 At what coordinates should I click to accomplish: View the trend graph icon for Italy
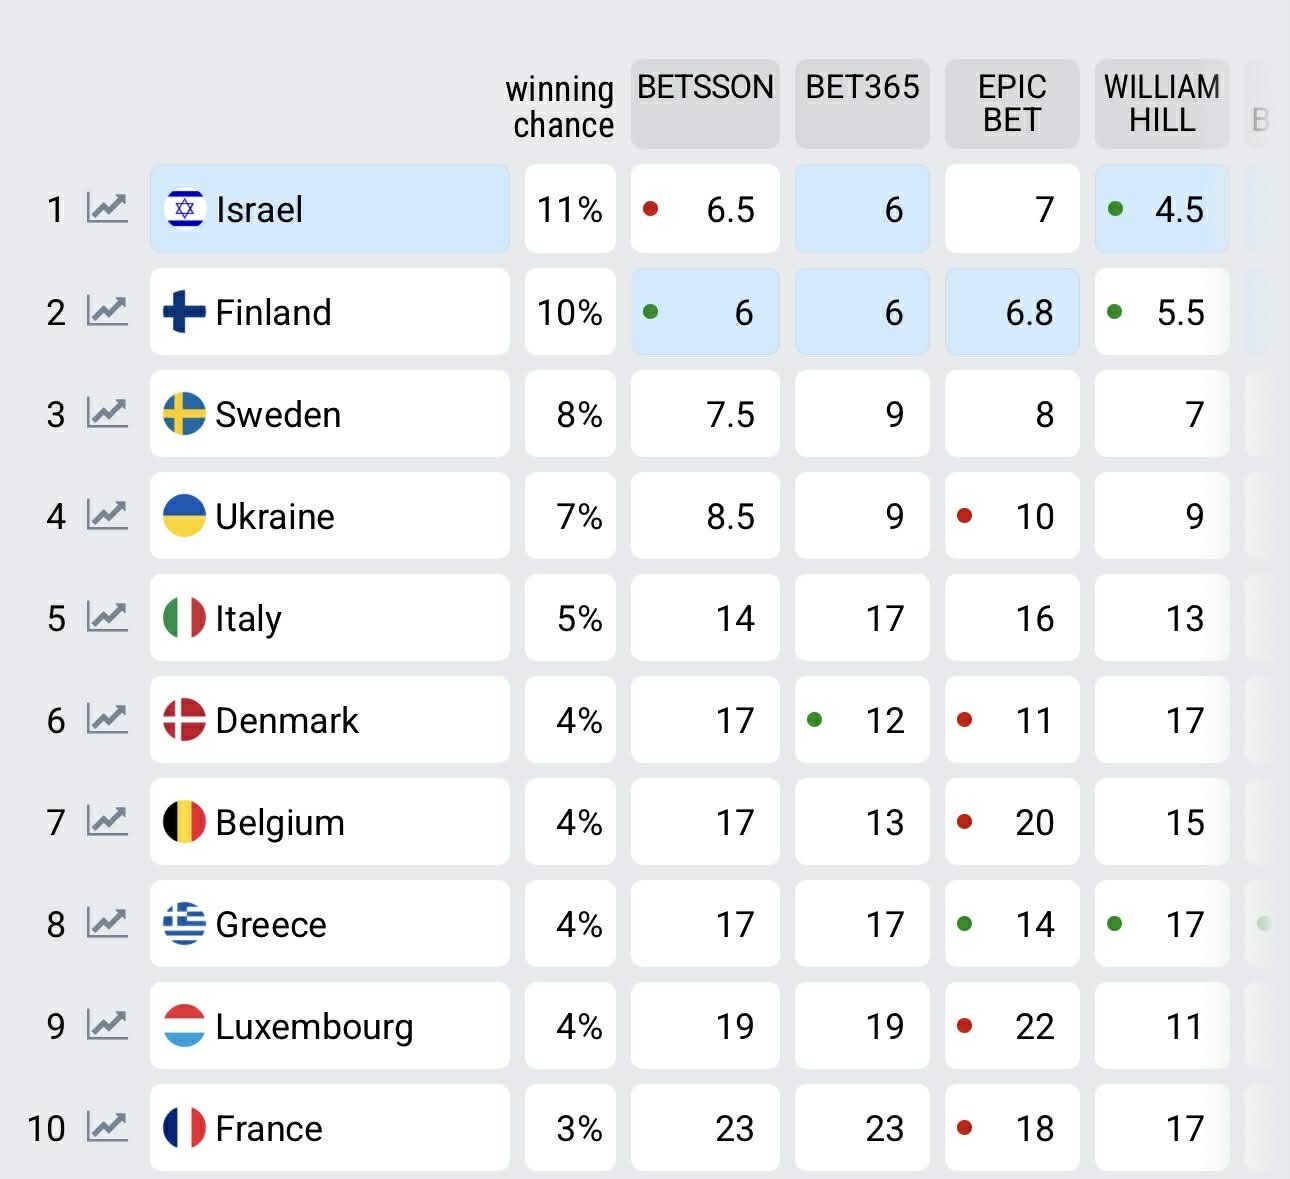(x=107, y=617)
